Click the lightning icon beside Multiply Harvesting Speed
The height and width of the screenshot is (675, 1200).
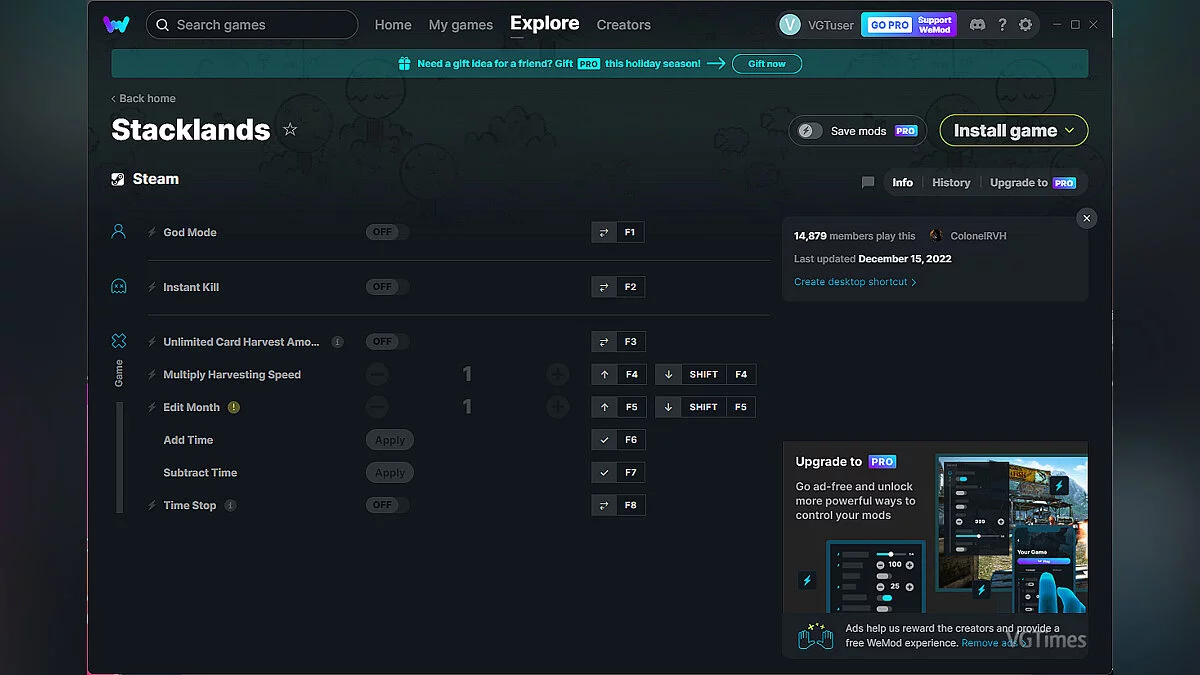[x=152, y=375]
